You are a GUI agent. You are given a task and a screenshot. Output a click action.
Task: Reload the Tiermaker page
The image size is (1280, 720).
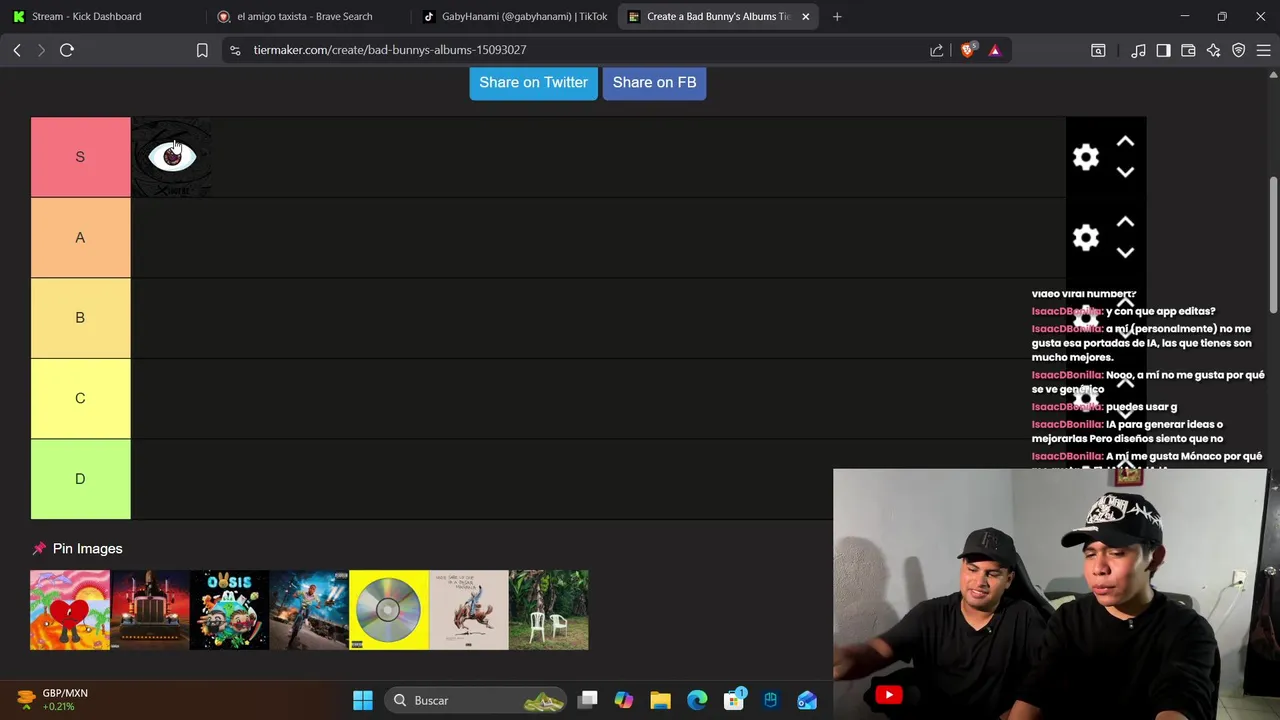click(67, 50)
